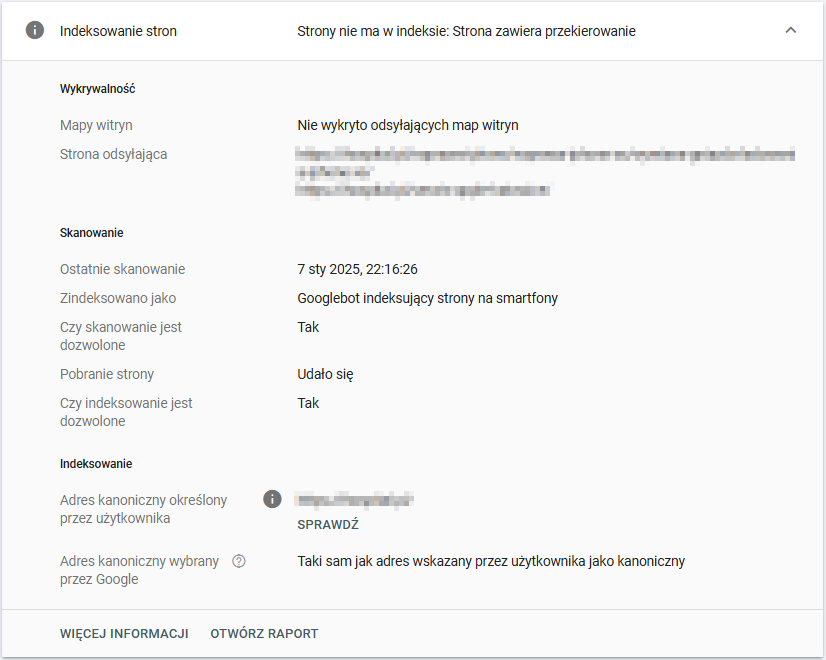The height and width of the screenshot is (660, 826).
Task: Click the Indeksowanie stron header title
Action: tap(118, 31)
